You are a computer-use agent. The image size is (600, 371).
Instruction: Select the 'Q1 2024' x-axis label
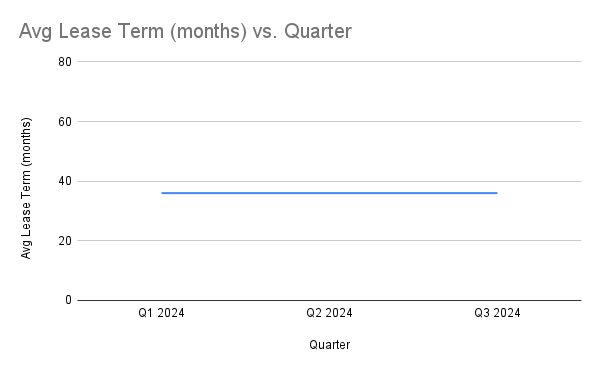pyautogui.click(x=161, y=313)
